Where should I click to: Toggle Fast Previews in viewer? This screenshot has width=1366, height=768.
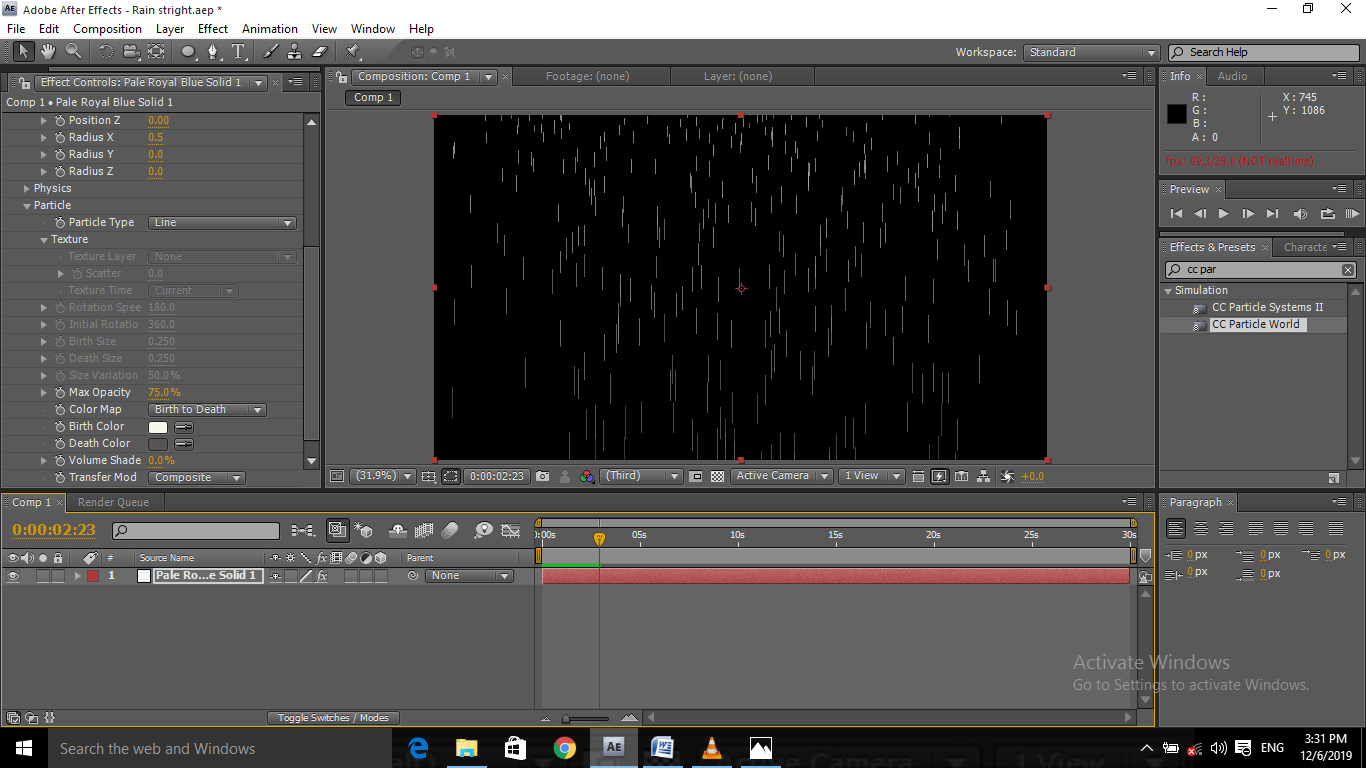click(x=939, y=477)
